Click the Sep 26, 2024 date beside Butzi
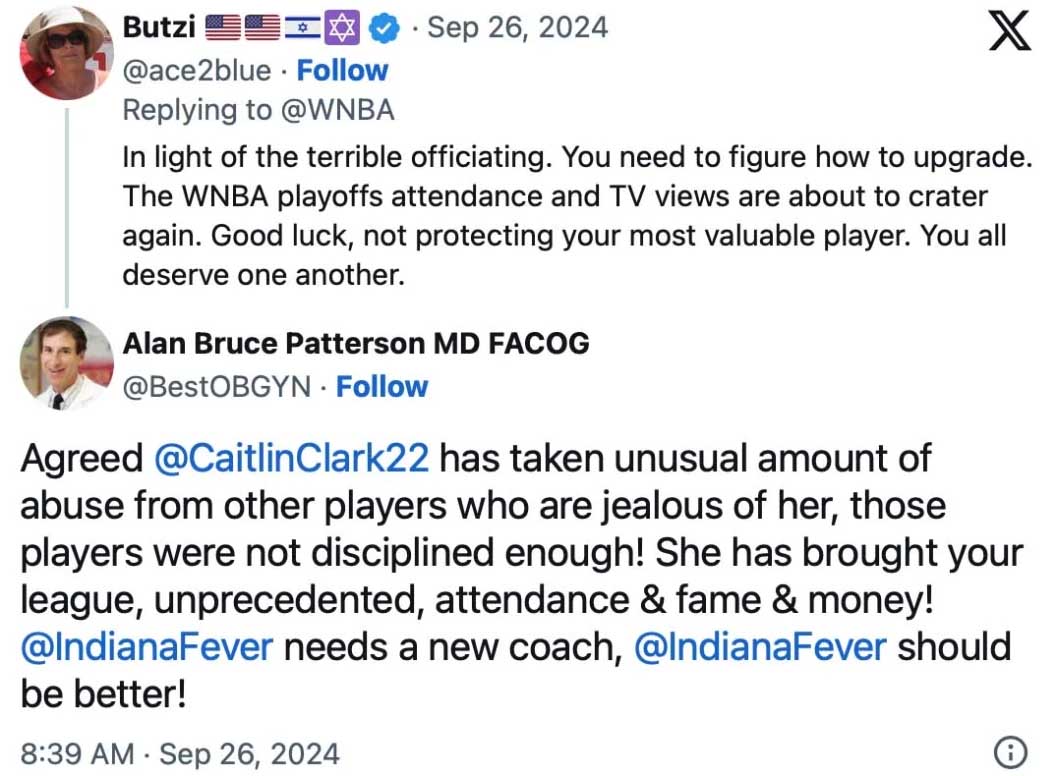This screenshot has height=776, width=1054. point(518,28)
